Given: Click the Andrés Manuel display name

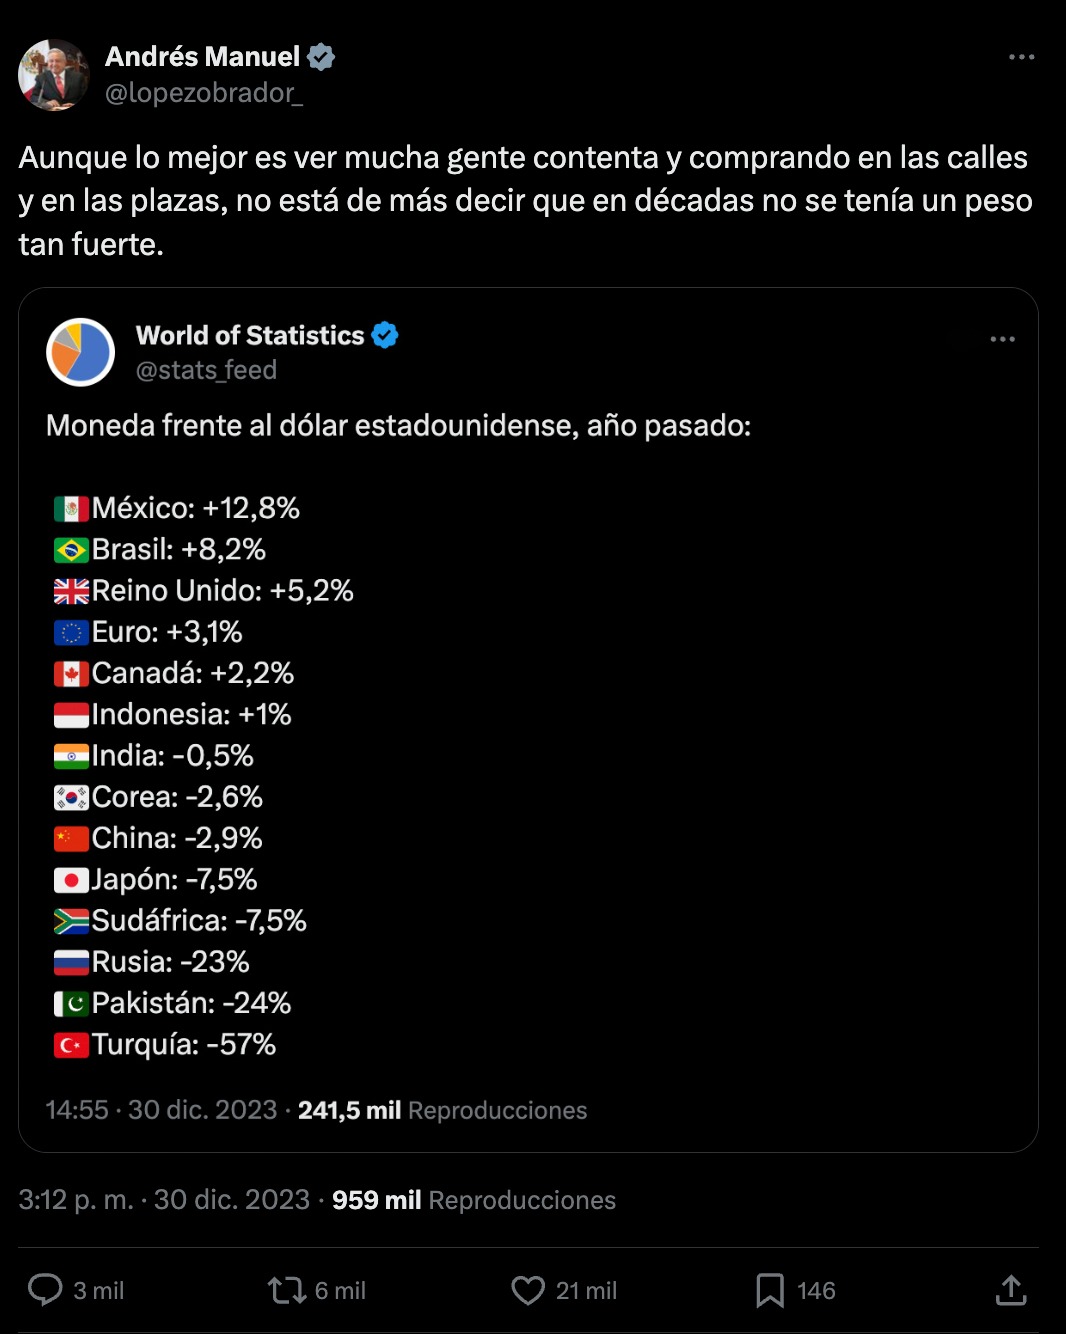Looking at the screenshot, I should (x=202, y=57).
